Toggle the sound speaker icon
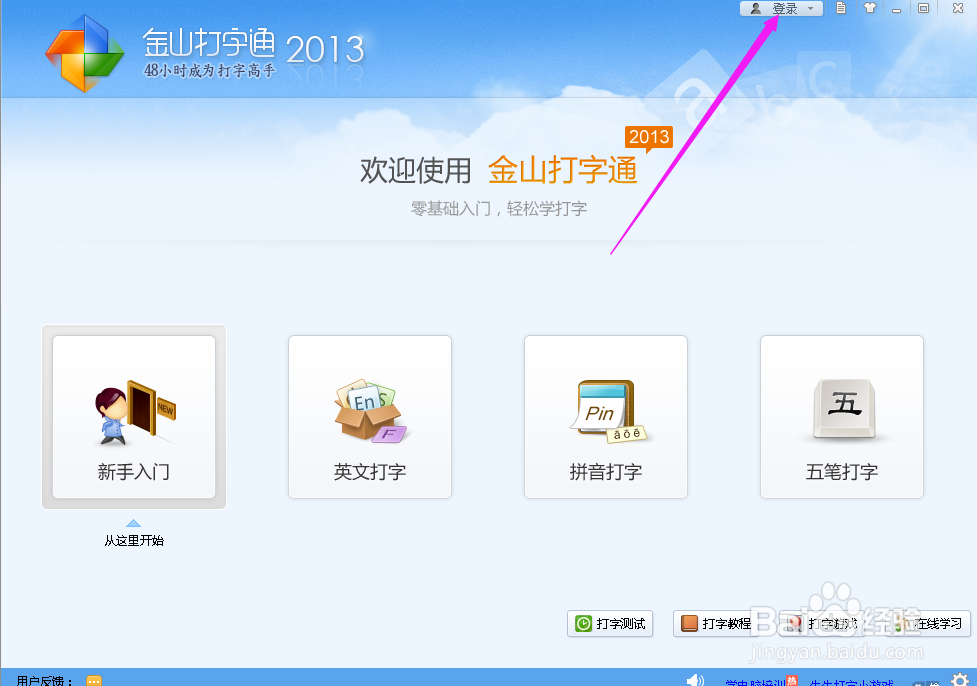Image resolution: width=977 pixels, height=686 pixels. [695, 680]
